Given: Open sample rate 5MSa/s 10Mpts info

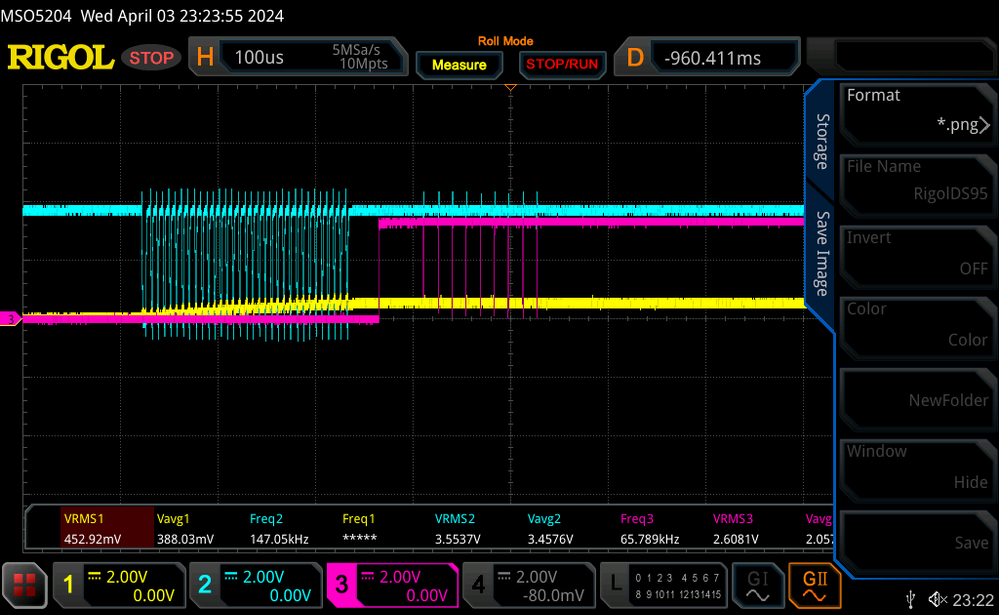Looking at the screenshot, I should click(x=359, y=57).
